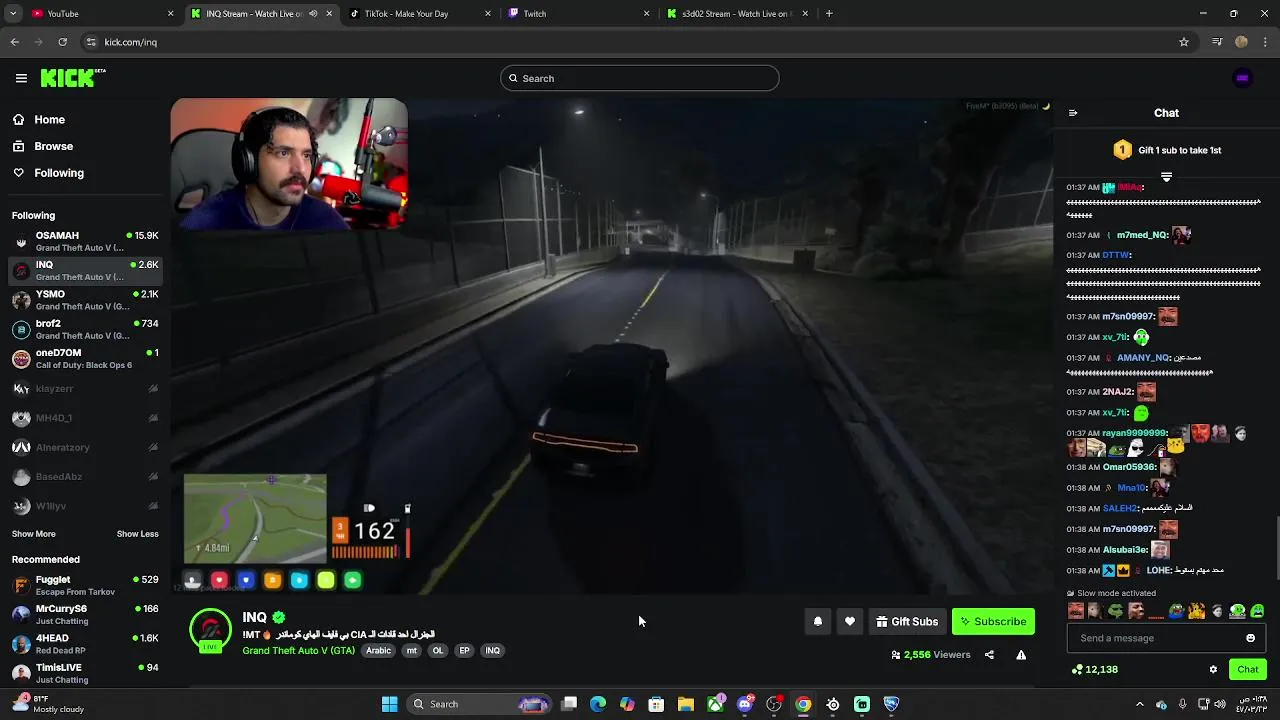
Task: Focus the Kick search box
Action: click(640, 78)
